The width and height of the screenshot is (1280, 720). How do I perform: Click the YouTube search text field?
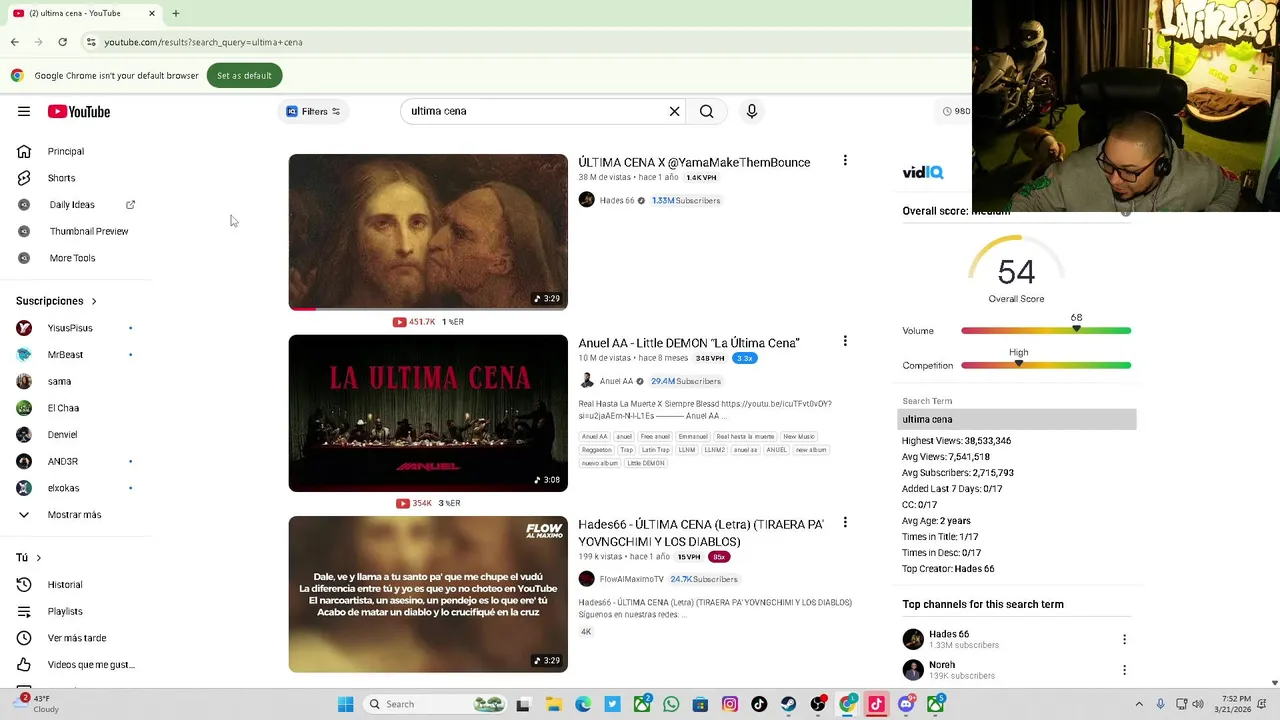pos(535,111)
